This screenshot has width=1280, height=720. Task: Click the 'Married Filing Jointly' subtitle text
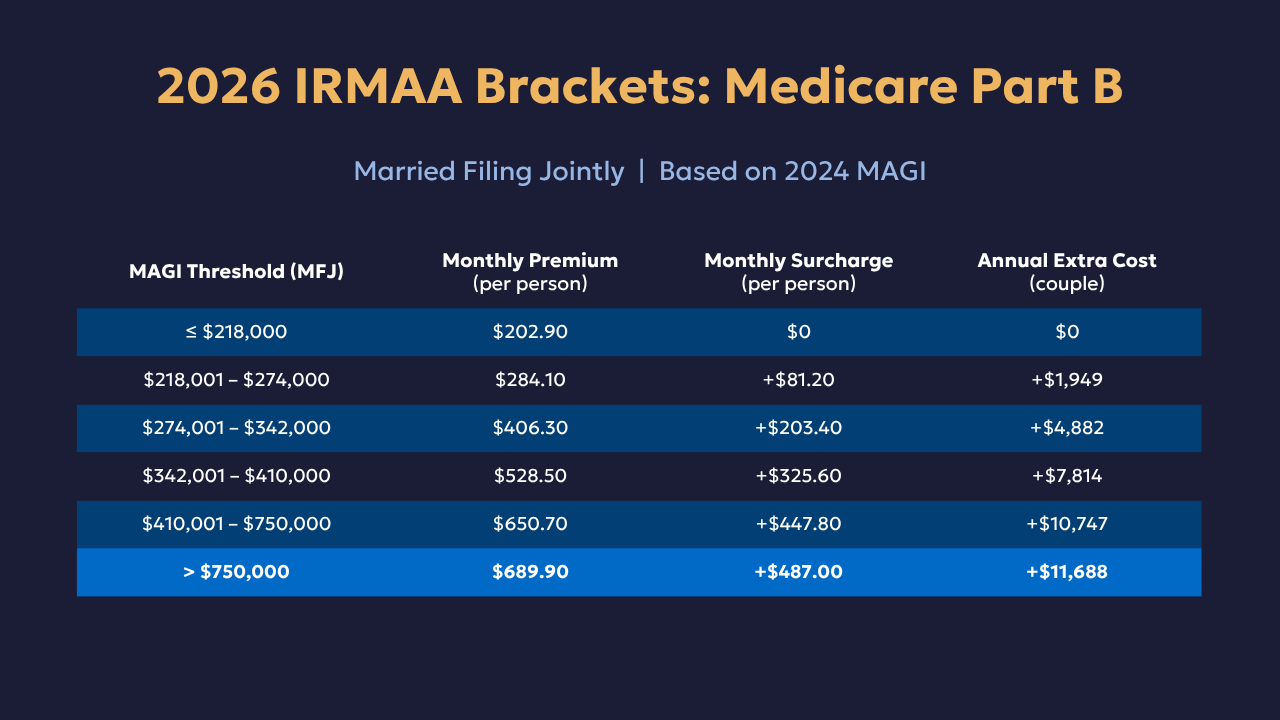(x=489, y=171)
